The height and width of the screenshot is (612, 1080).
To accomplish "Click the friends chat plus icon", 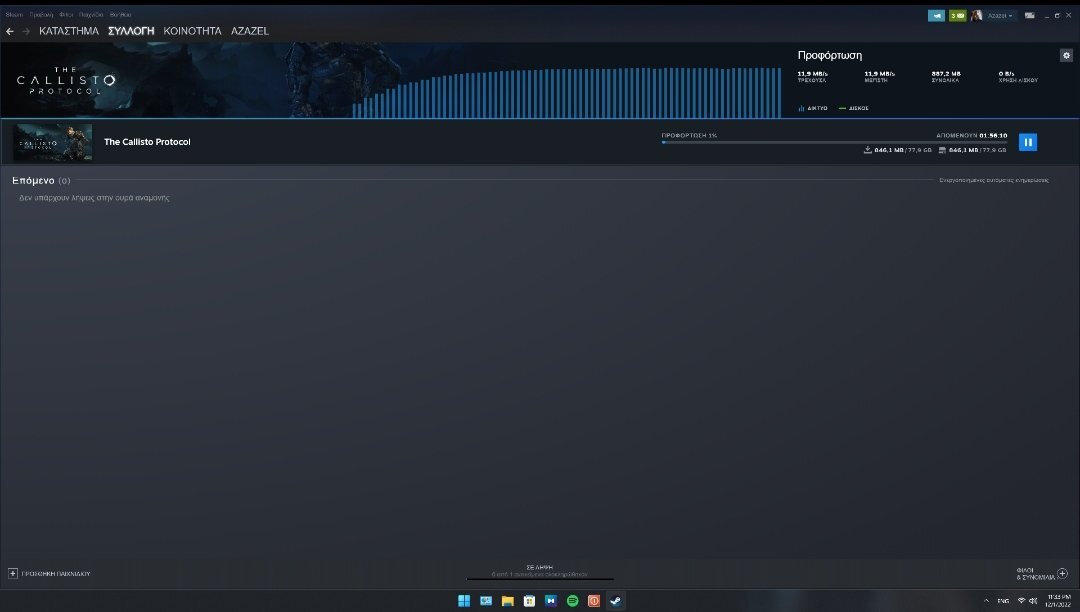I will pyautogui.click(x=1062, y=573).
